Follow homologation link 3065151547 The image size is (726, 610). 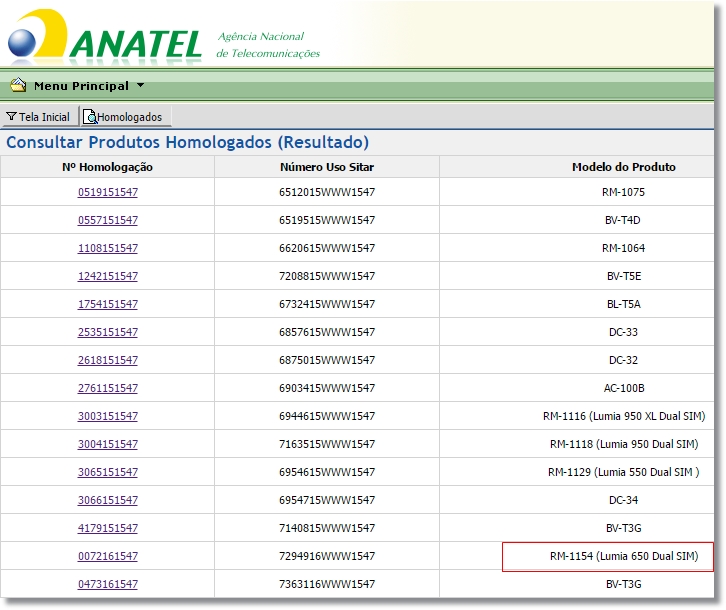(x=108, y=472)
